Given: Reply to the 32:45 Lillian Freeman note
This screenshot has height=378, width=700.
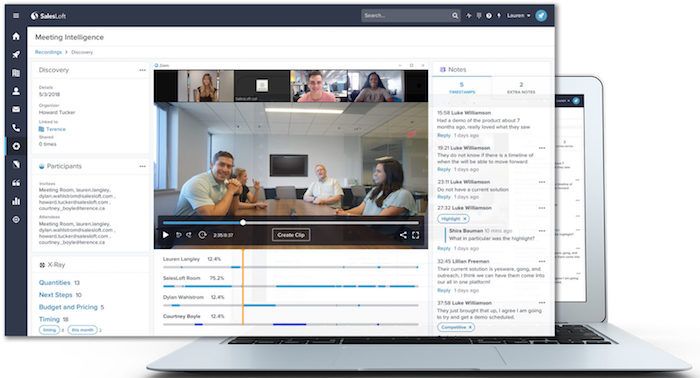Looking at the screenshot, I should [x=444, y=290].
